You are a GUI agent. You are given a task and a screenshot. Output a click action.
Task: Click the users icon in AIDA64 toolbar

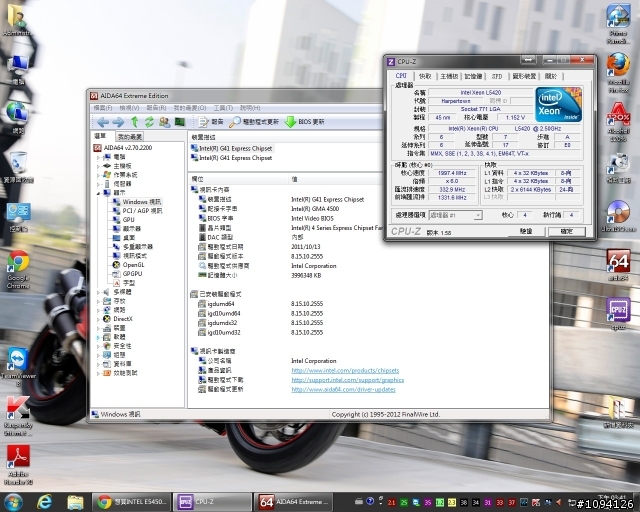coord(164,122)
